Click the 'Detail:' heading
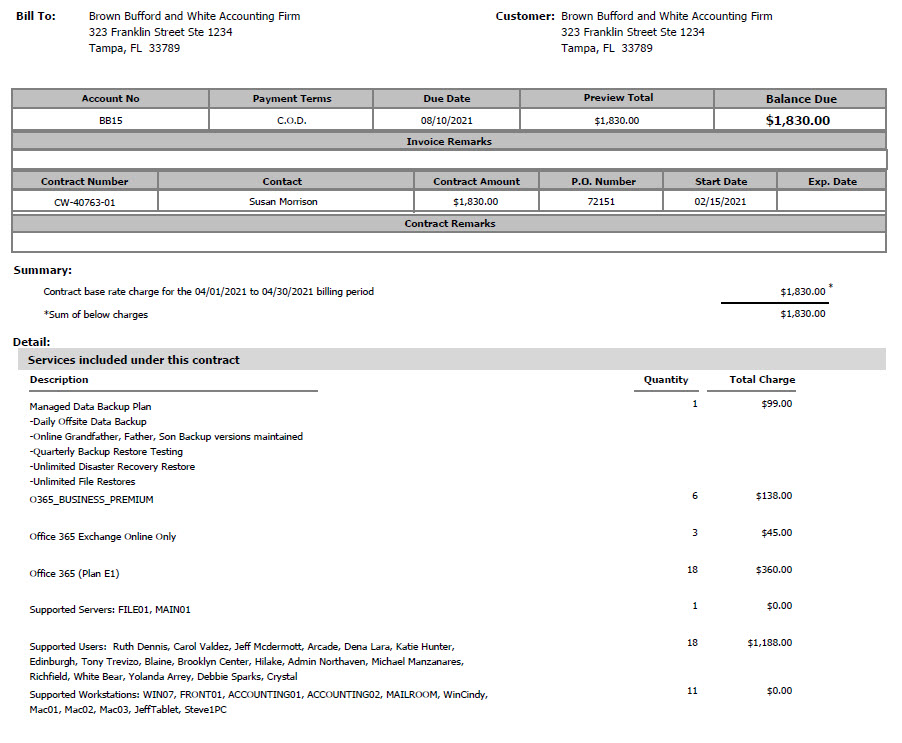902x743 pixels. coord(32,342)
